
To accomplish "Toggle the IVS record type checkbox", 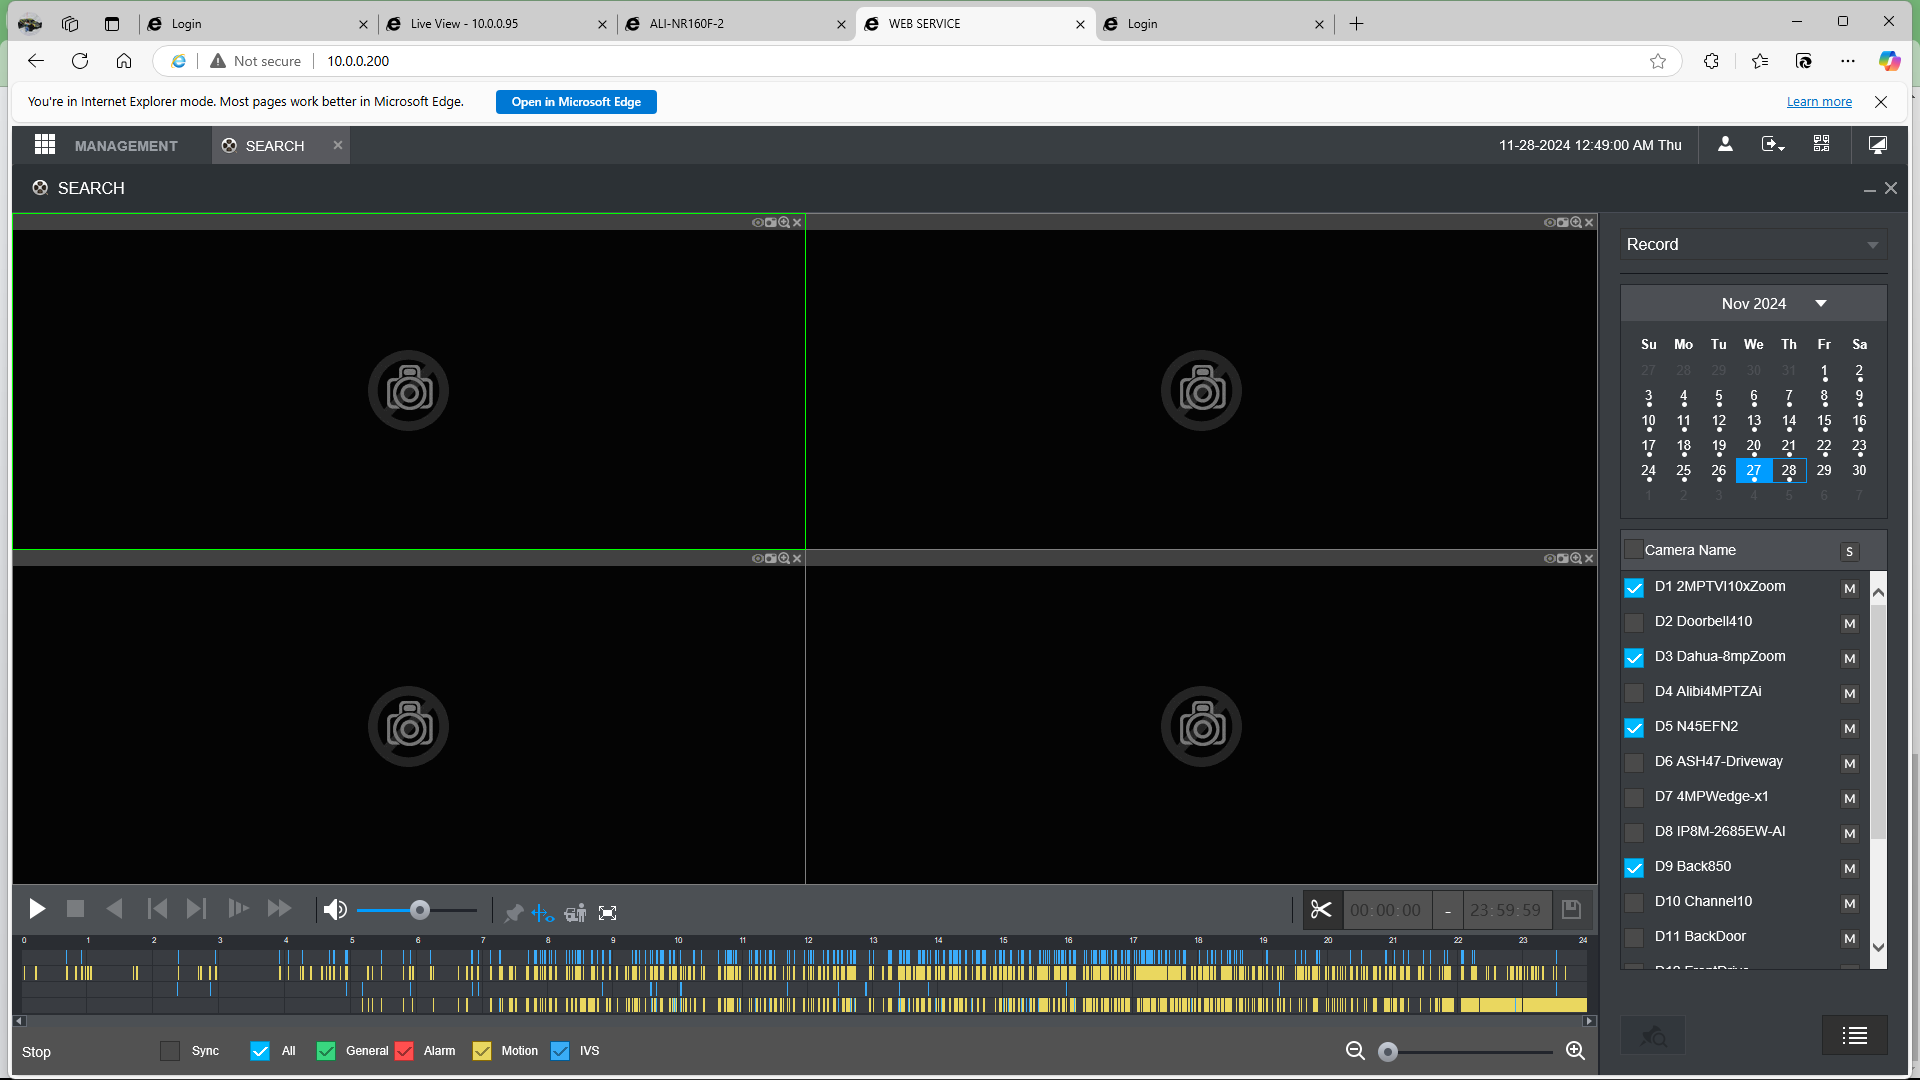I will click(x=560, y=1051).
